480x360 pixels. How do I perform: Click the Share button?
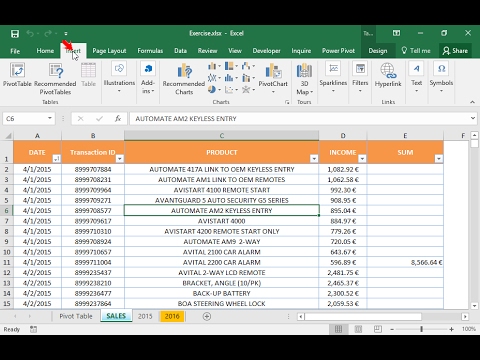pos(455,51)
